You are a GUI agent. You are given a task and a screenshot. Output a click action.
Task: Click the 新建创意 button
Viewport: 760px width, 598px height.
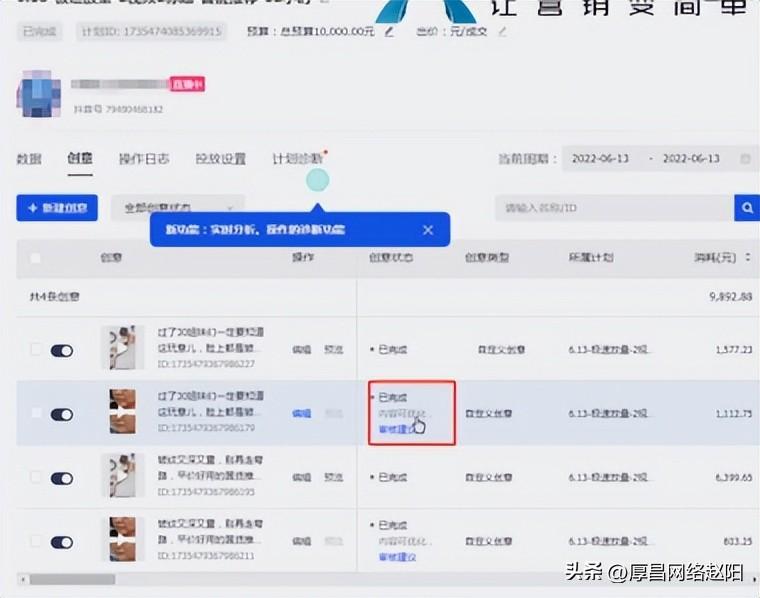[57, 208]
